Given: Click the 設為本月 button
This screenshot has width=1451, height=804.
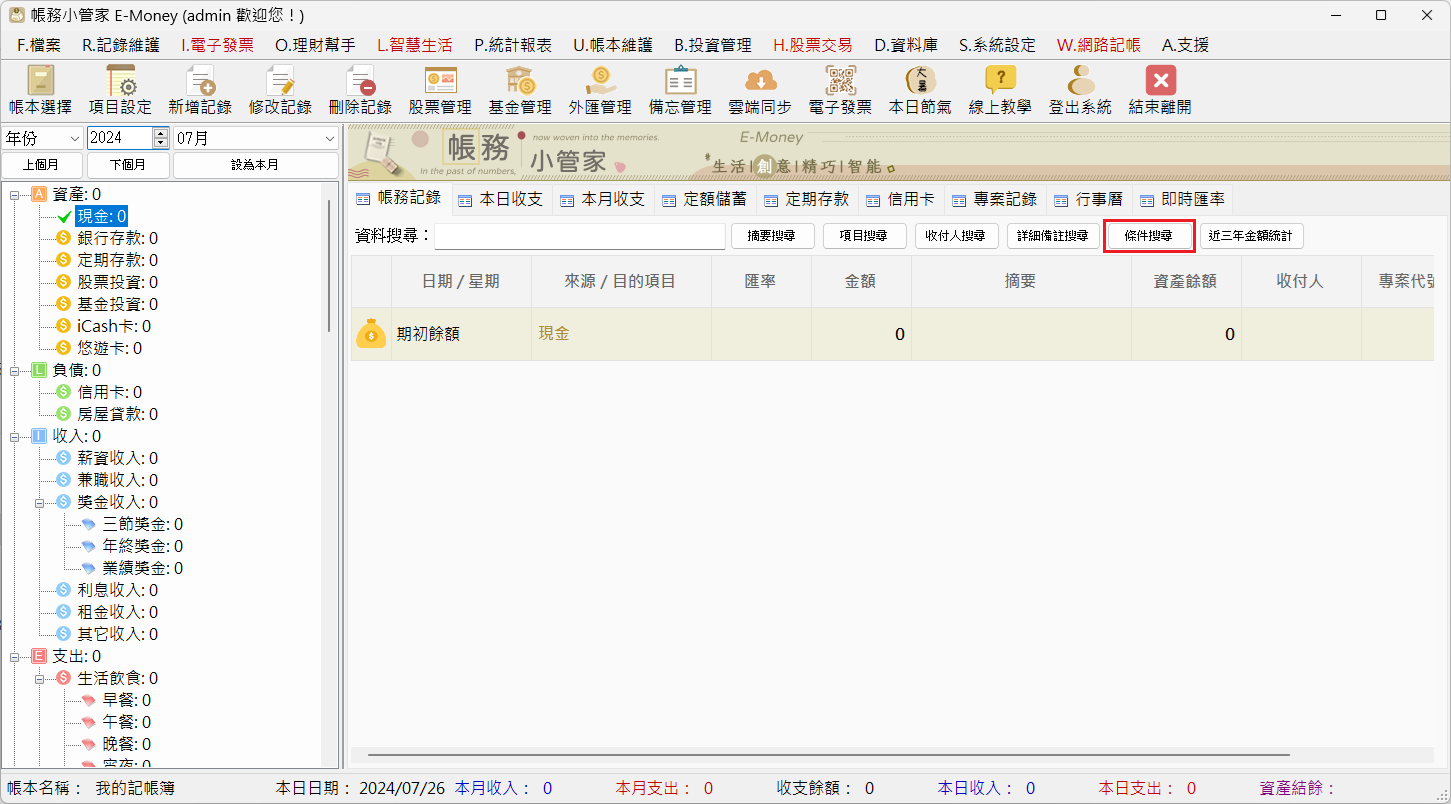Looking at the screenshot, I should 256,165.
